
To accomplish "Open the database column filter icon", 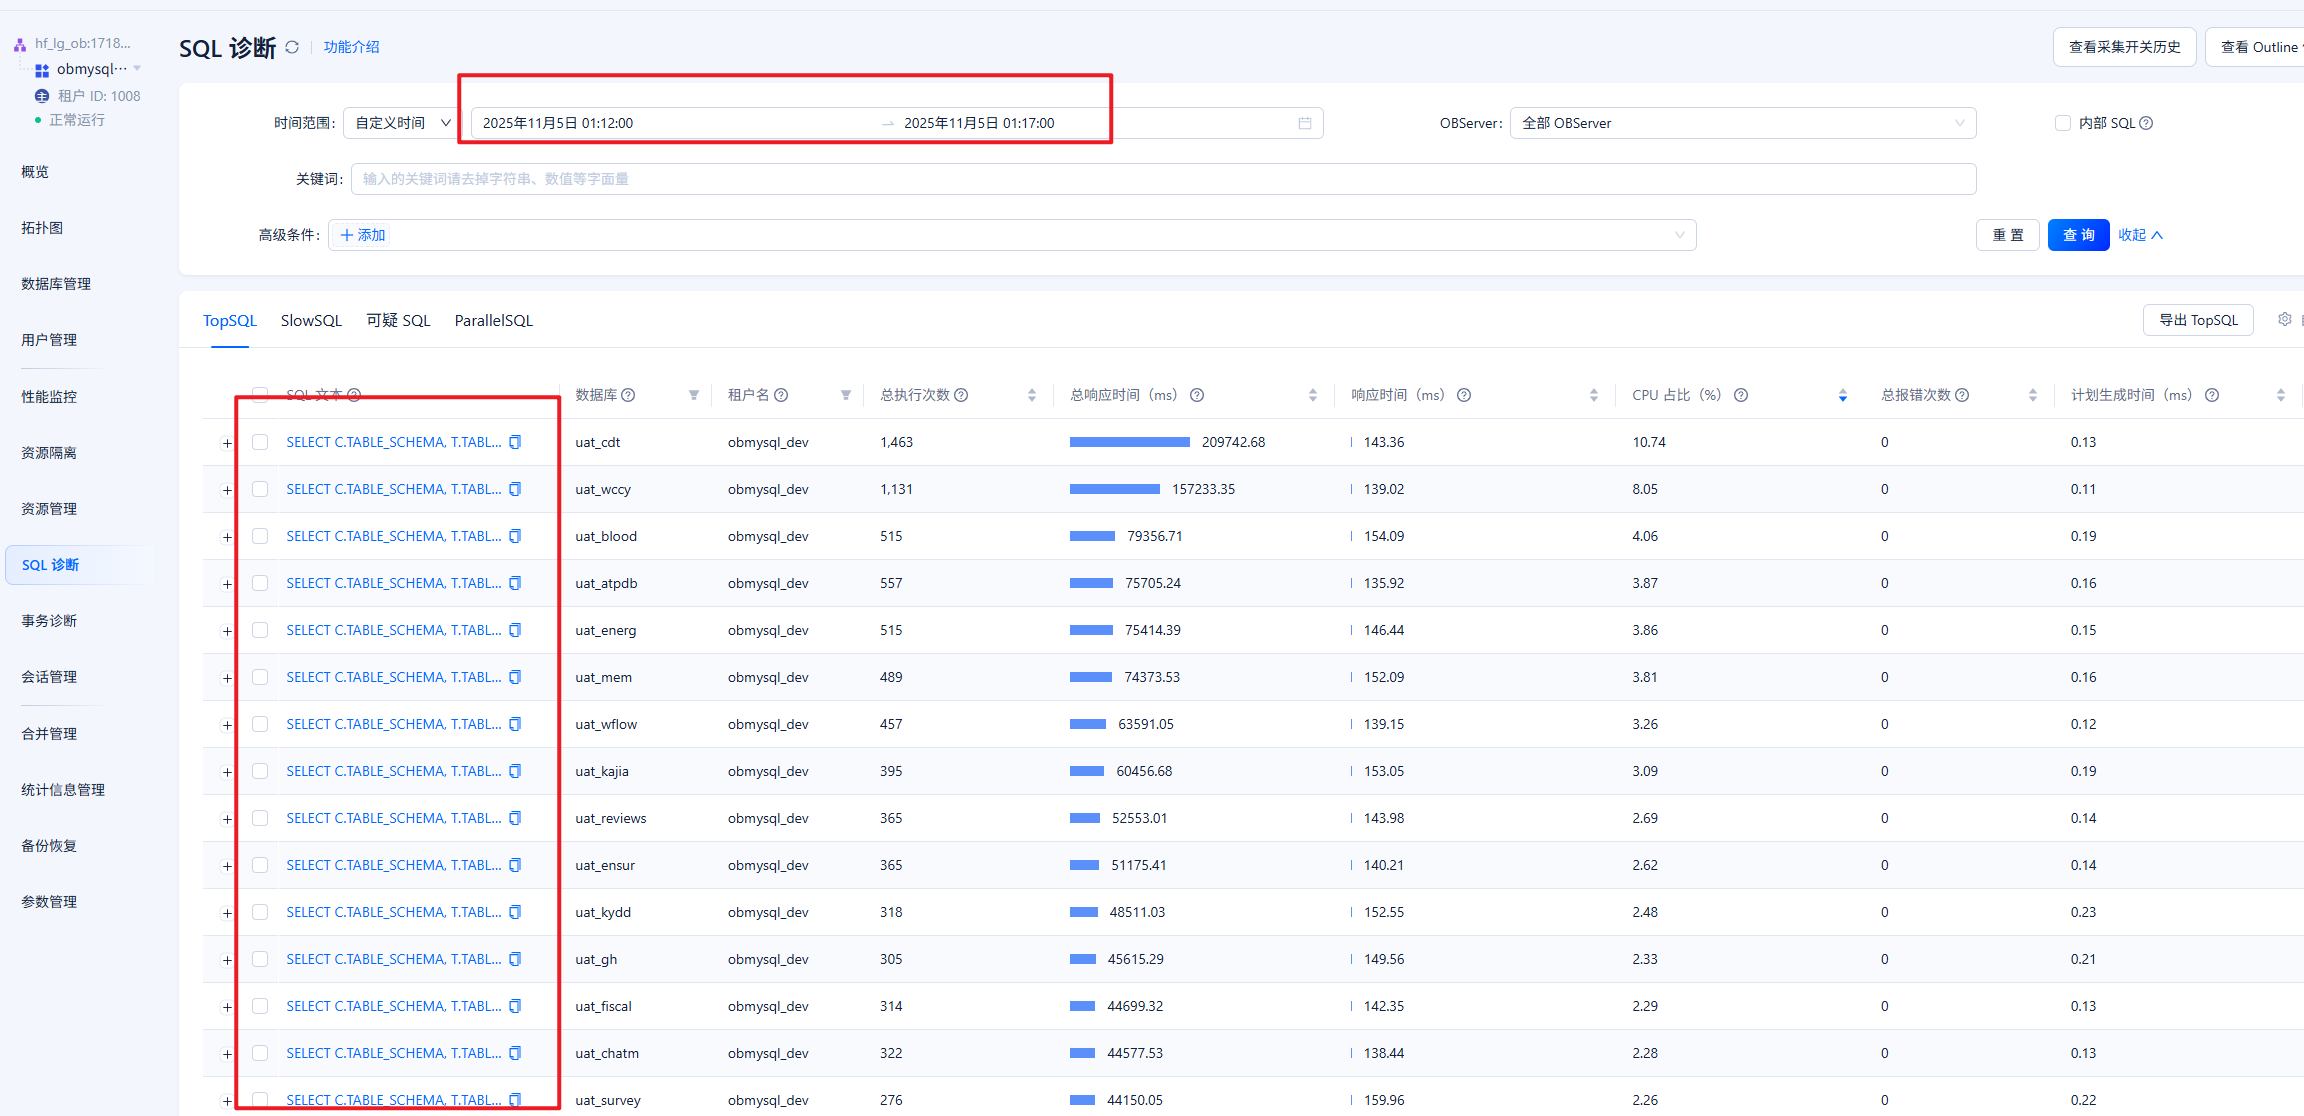I will click(x=693, y=395).
